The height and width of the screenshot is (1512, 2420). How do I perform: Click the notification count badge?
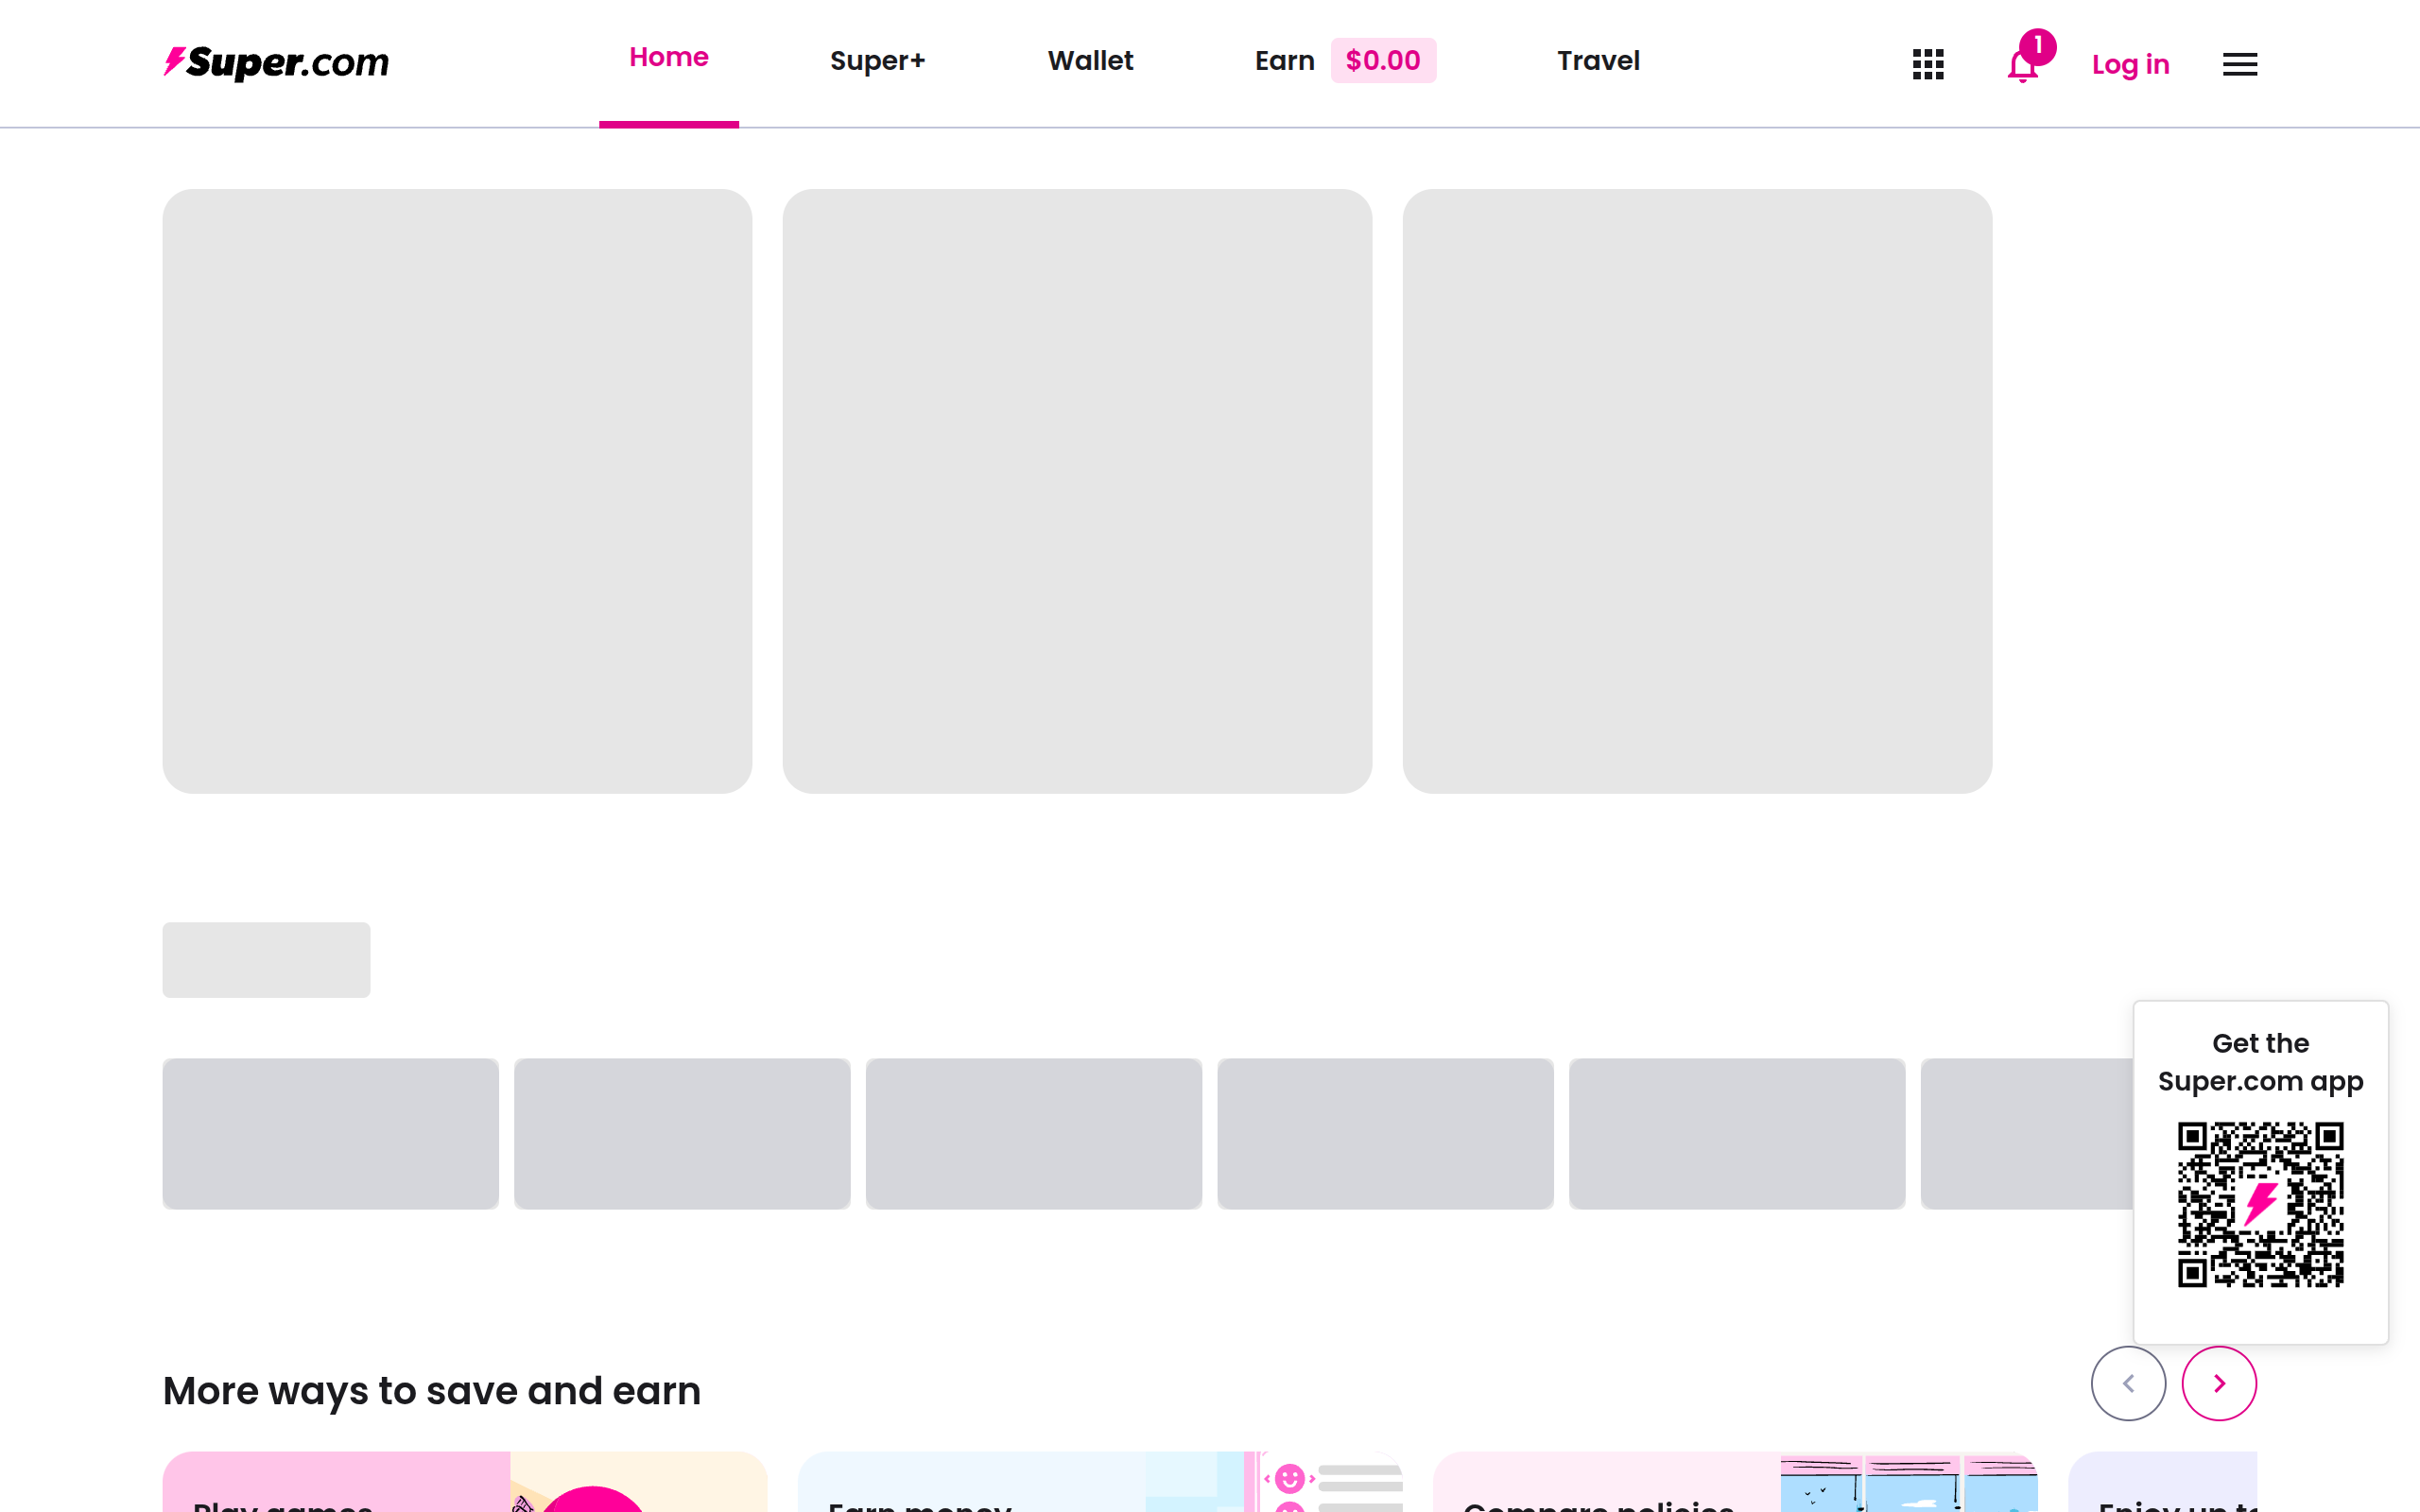(2037, 46)
